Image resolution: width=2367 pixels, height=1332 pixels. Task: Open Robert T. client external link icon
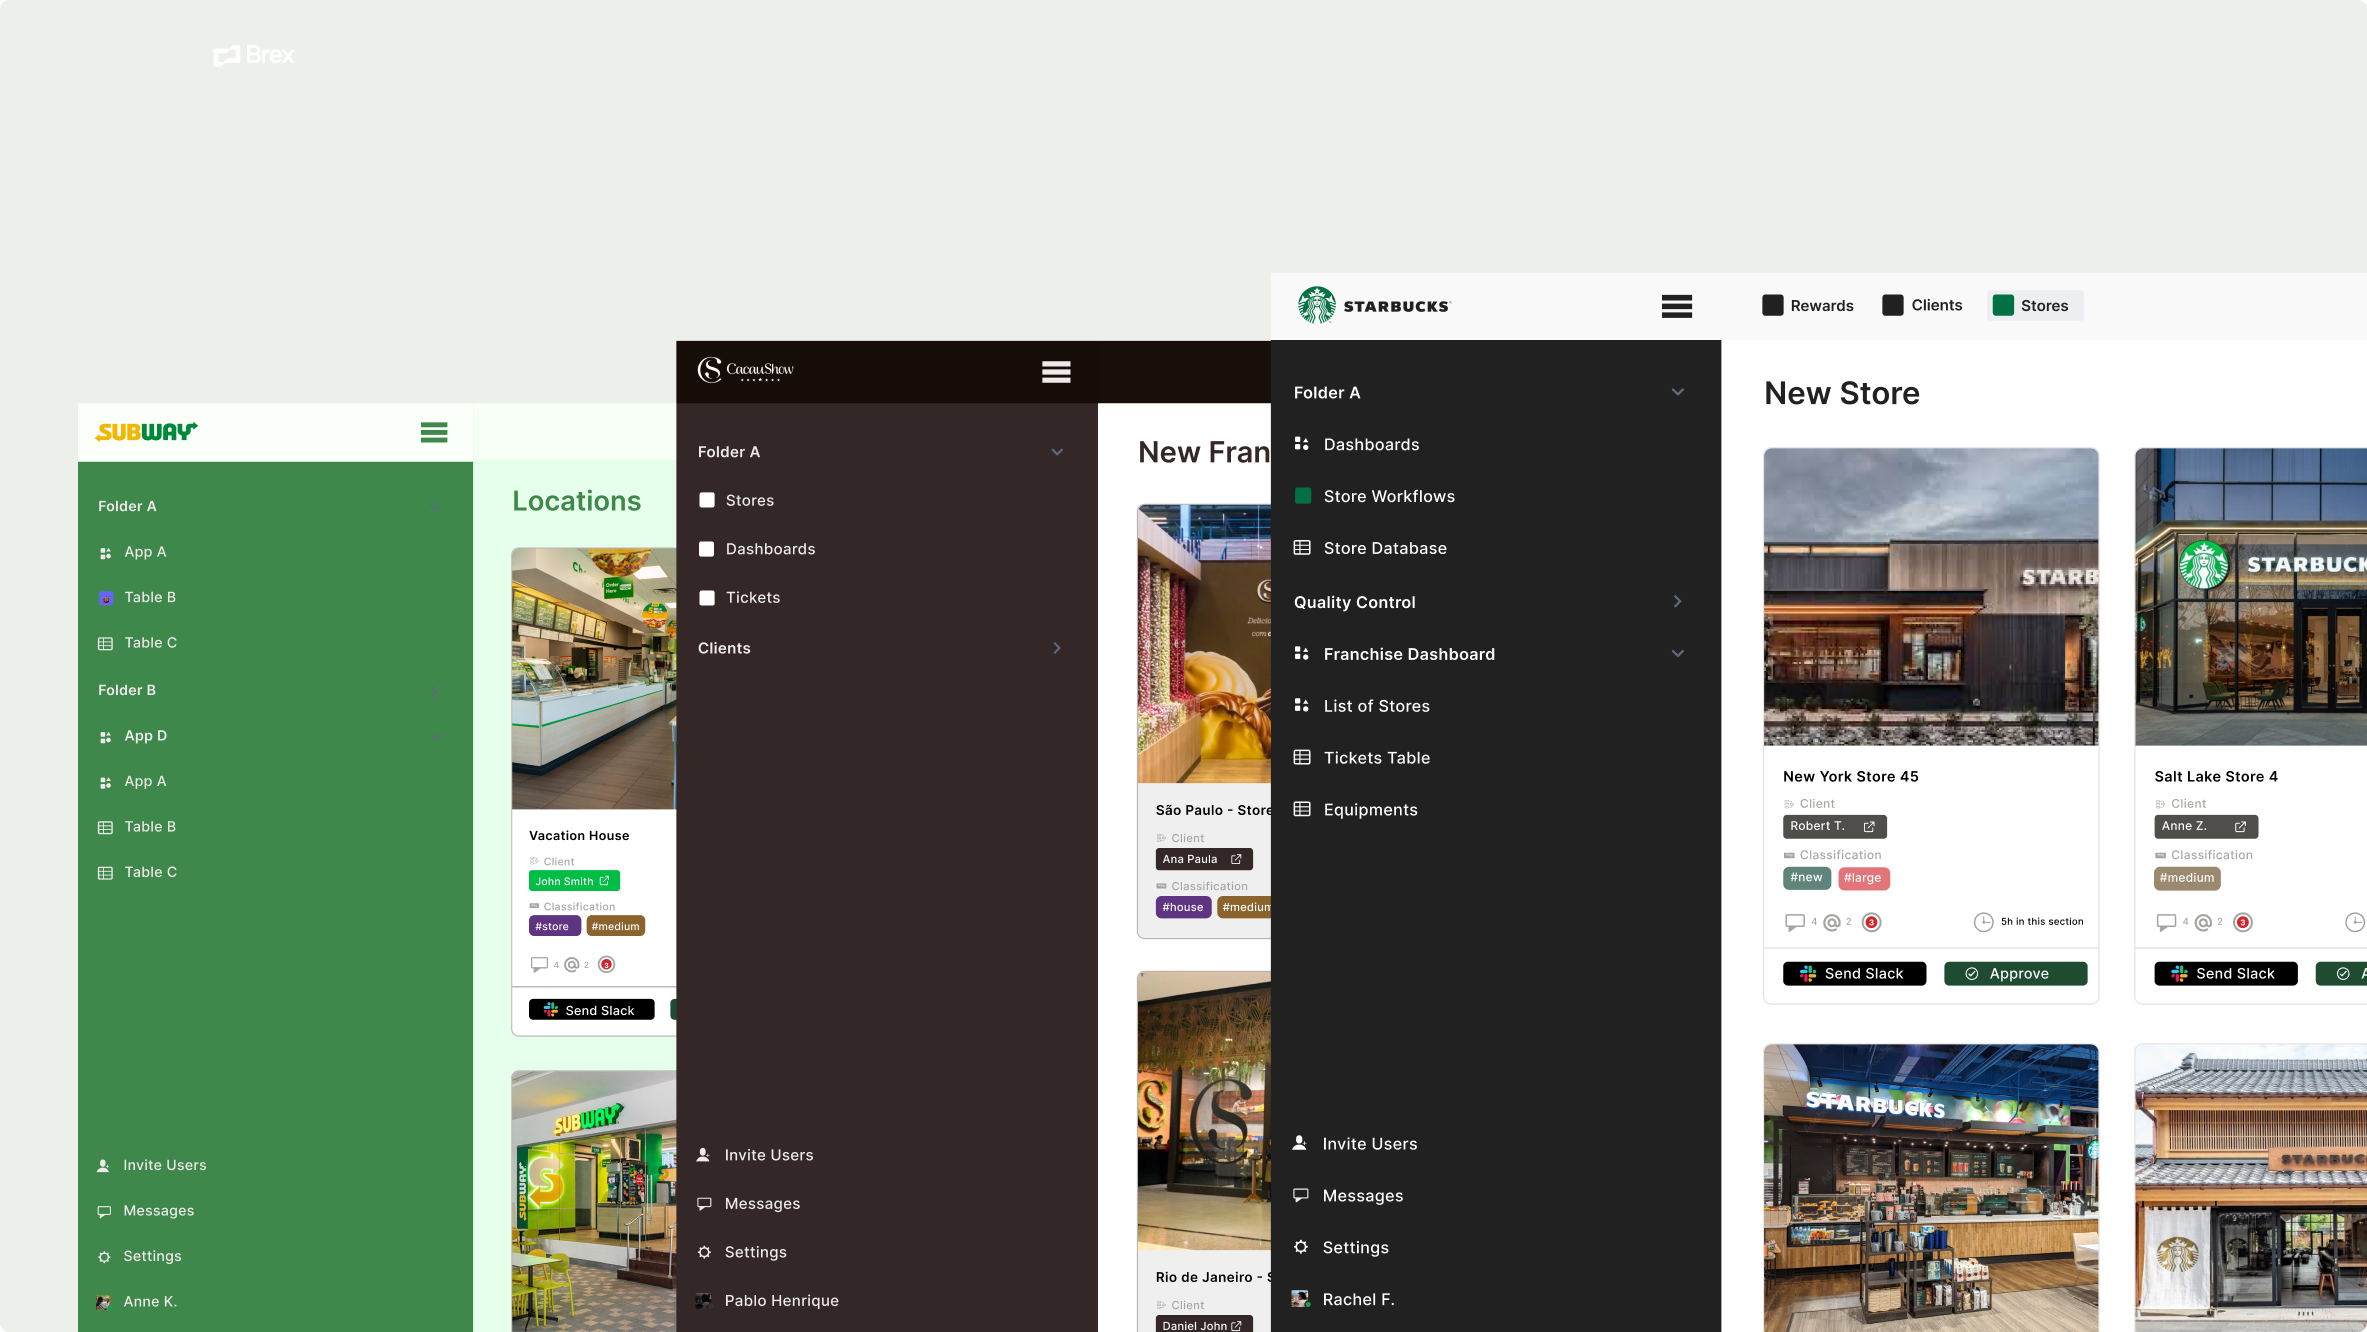pos(1868,826)
